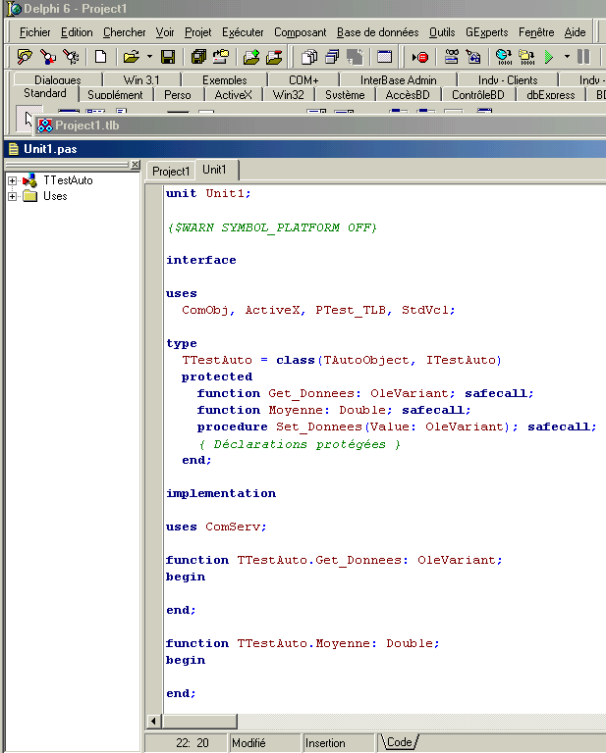Open the Fichier menu
Image resolution: width=606 pixels, height=753 pixels.
click(35, 32)
